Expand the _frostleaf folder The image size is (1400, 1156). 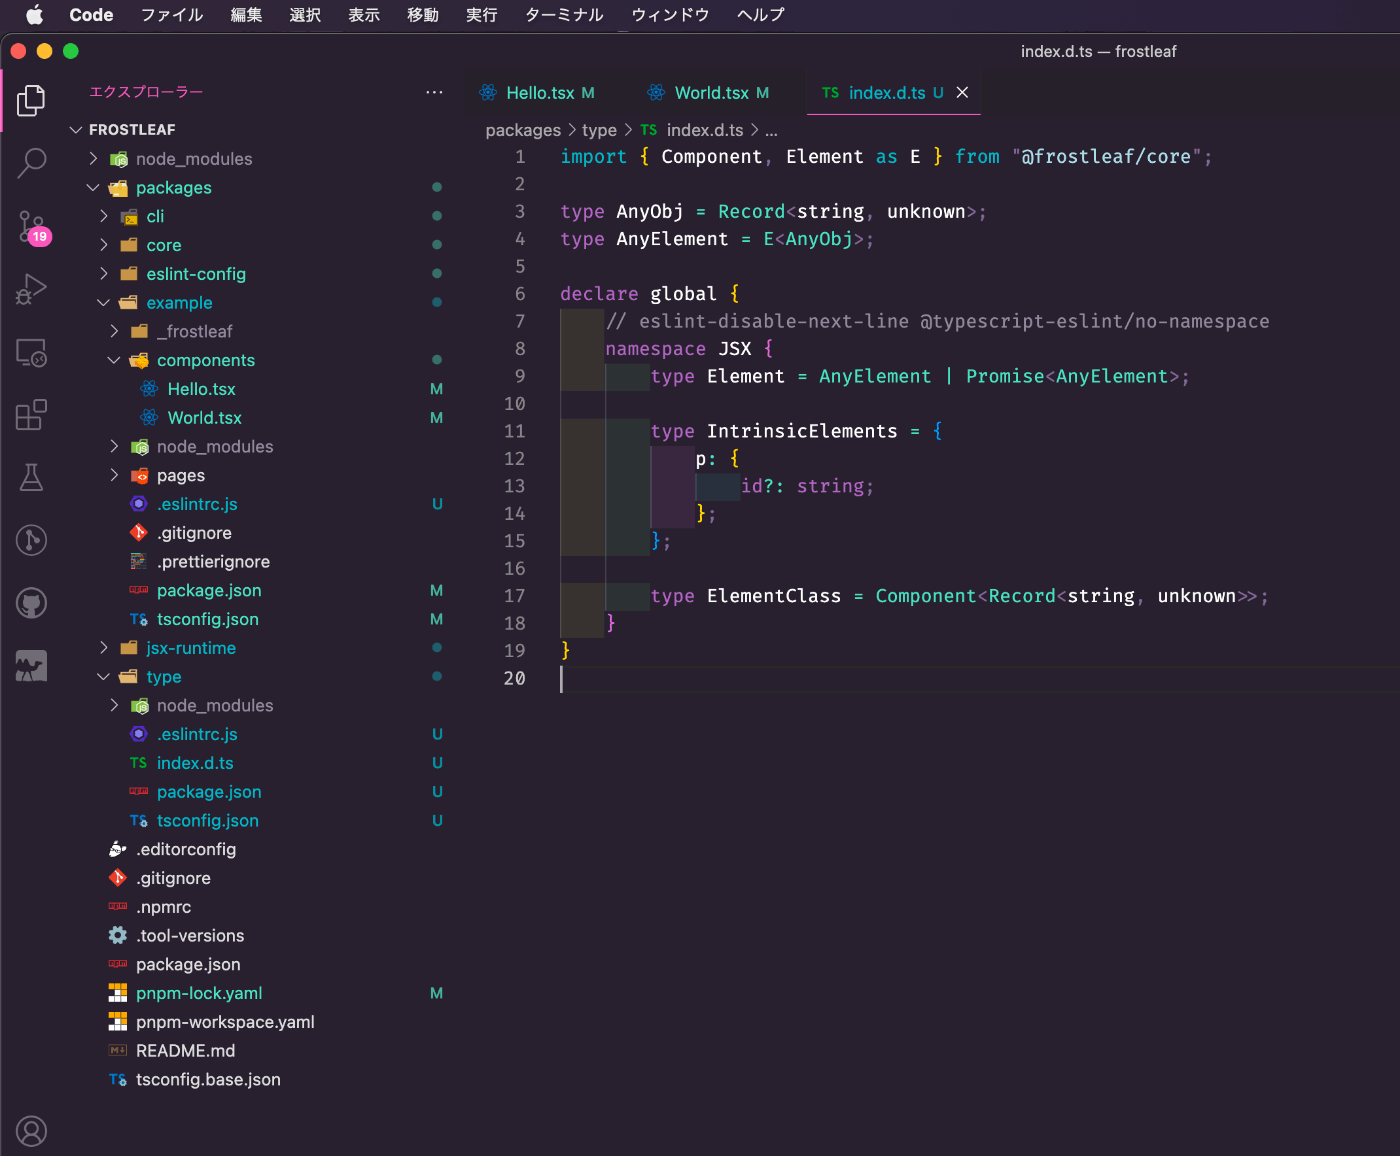114,331
